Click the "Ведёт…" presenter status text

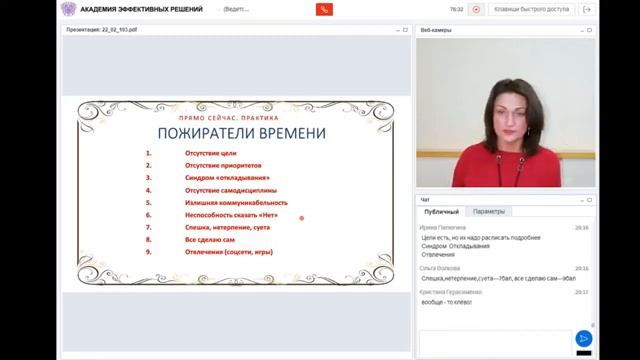[x=236, y=9]
